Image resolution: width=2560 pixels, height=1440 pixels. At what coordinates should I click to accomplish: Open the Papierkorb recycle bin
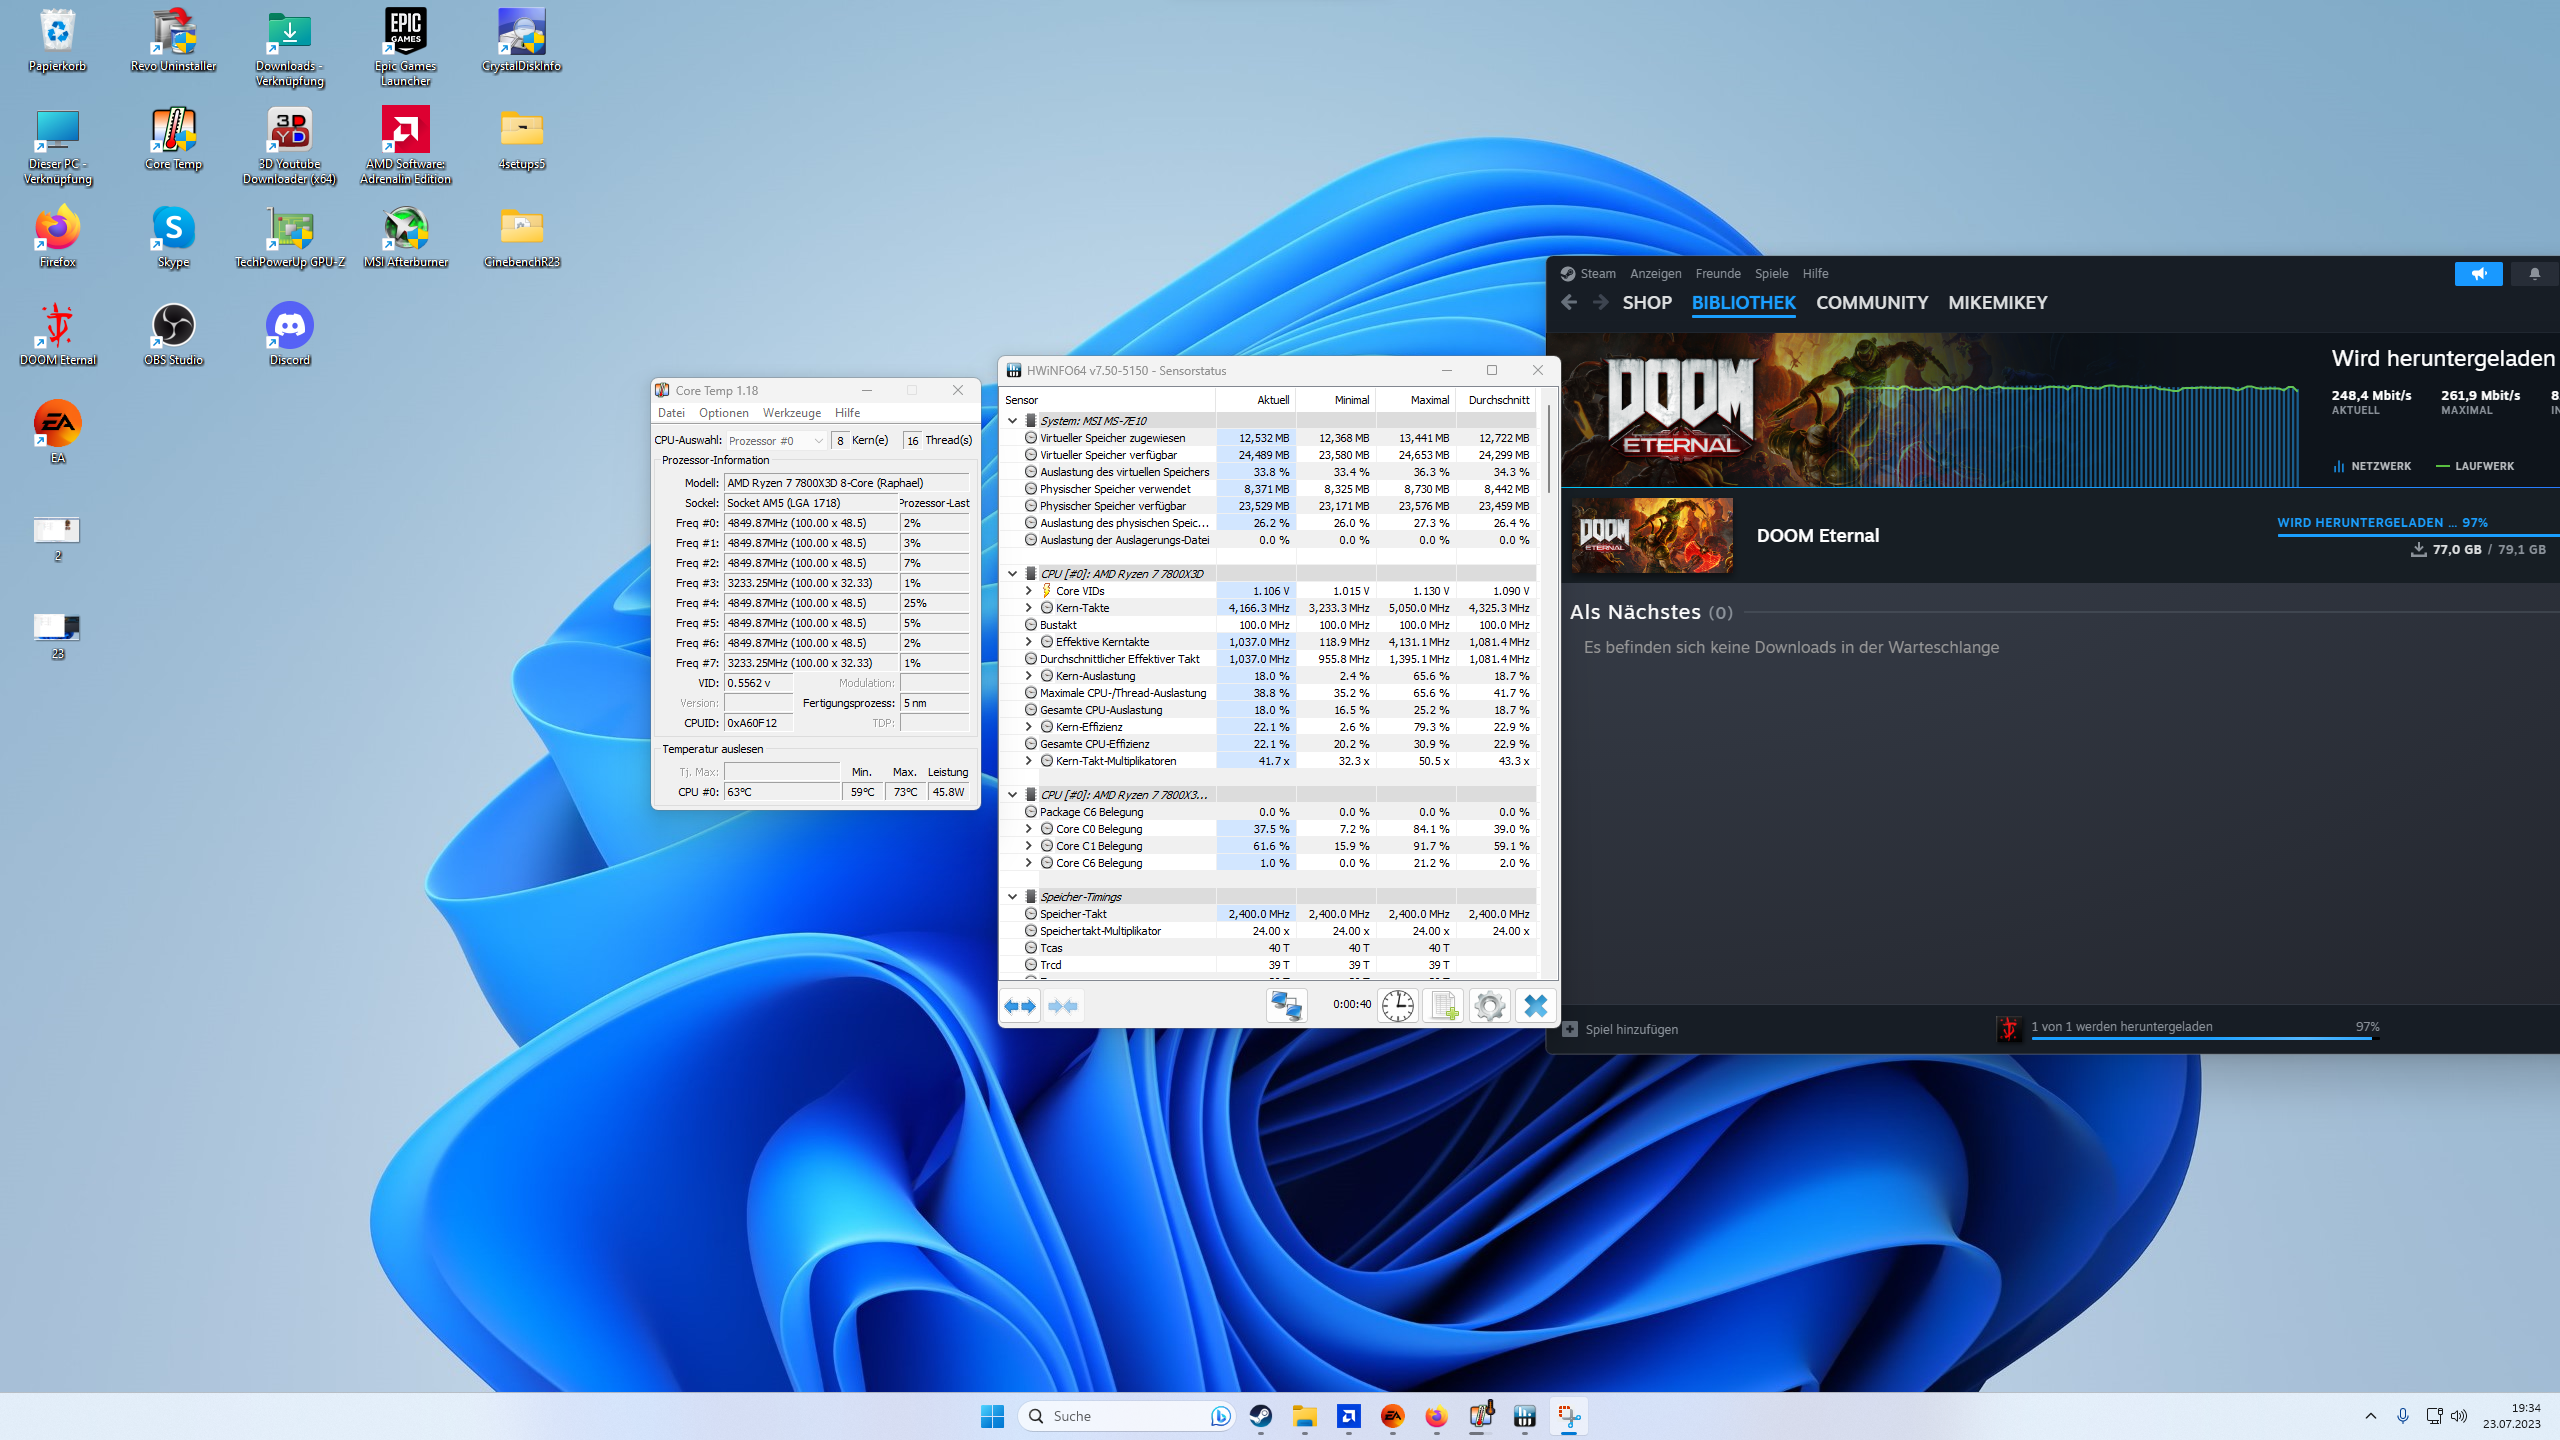click(x=58, y=41)
